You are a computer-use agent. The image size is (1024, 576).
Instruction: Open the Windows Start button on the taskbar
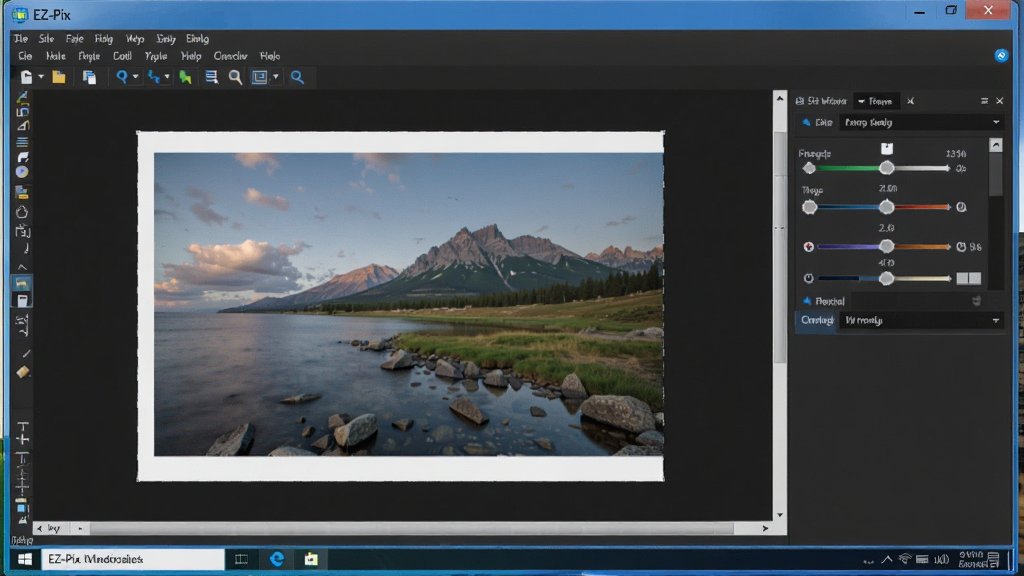tap(25, 559)
